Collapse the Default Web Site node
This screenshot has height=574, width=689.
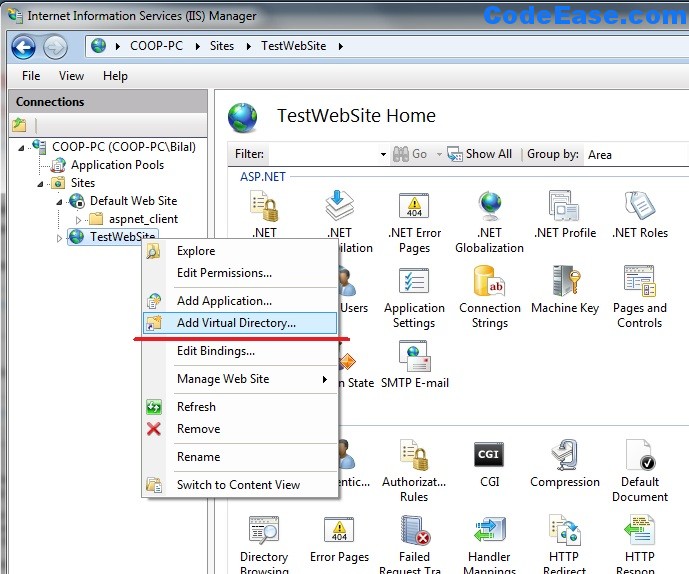[59, 202]
